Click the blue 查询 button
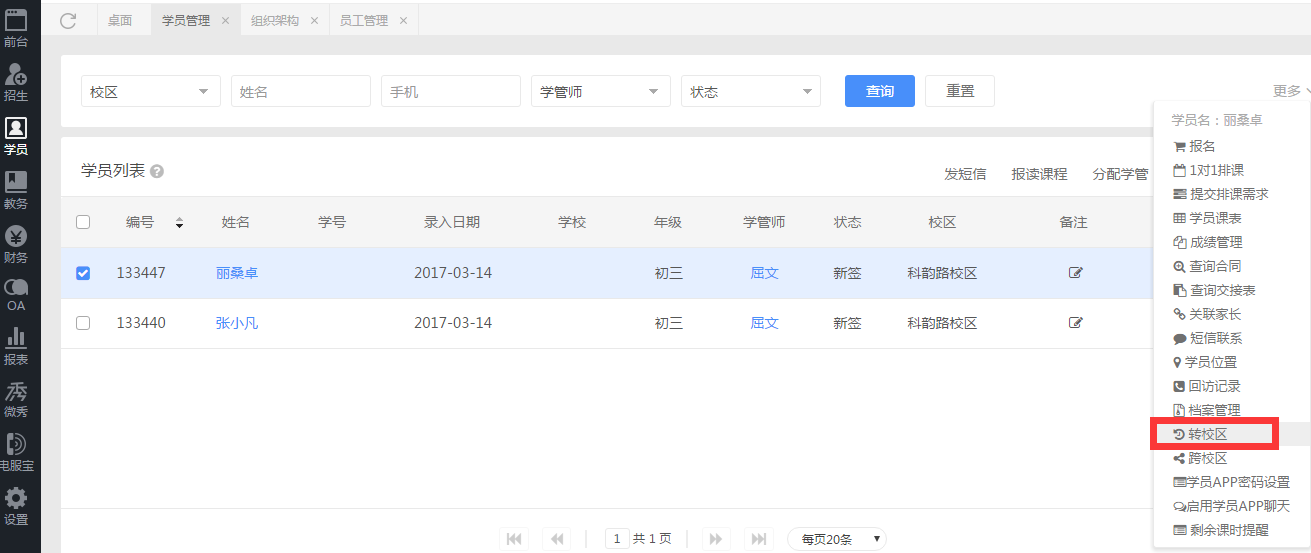This screenshot has width=1311, height=553. tap(880, 91)
